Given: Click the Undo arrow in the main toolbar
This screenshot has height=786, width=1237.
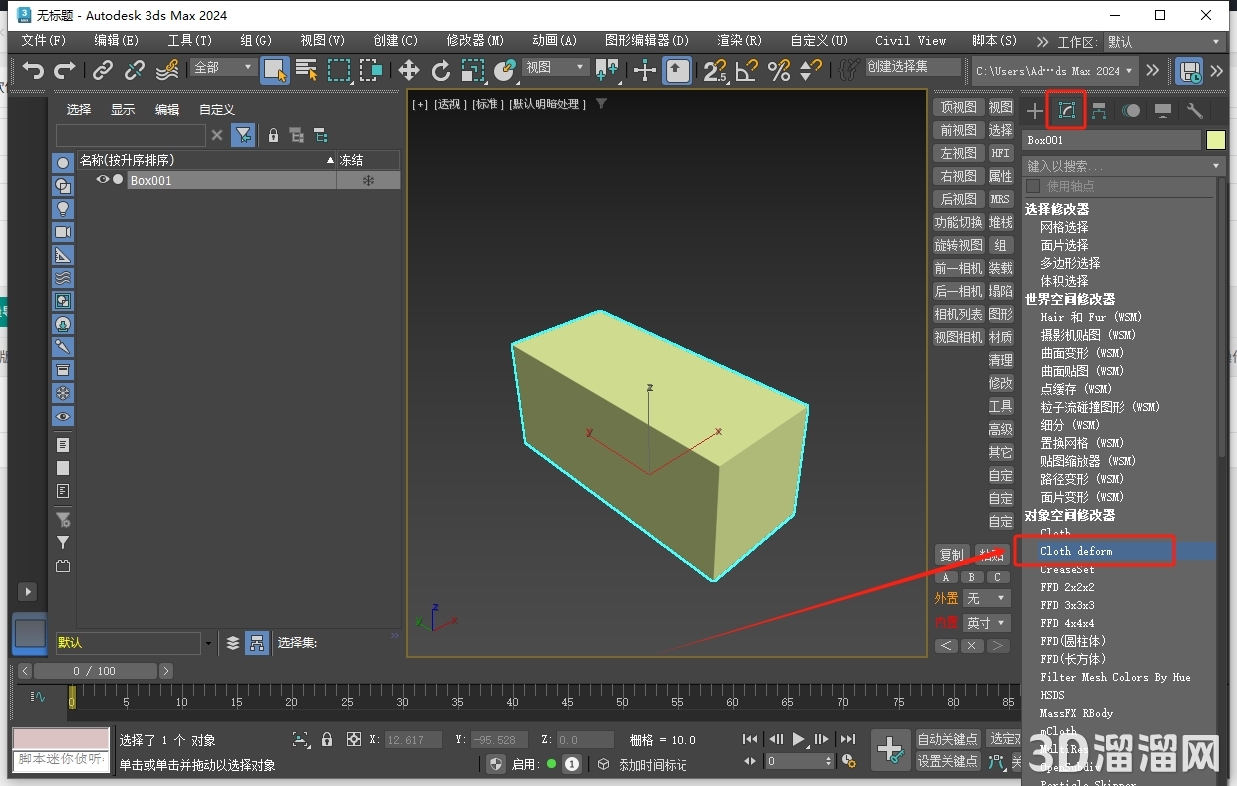Looking at the screenshot, I should pyautogui.click(x=34, y=70).
